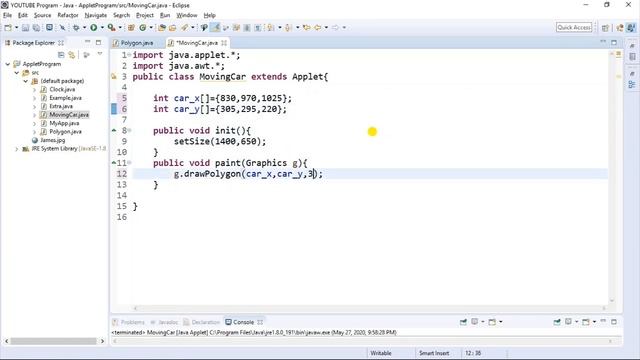The width and height of the screenshot is (640, 360).
Task: Click the New Java Class icon
Action: click(142, 27)
